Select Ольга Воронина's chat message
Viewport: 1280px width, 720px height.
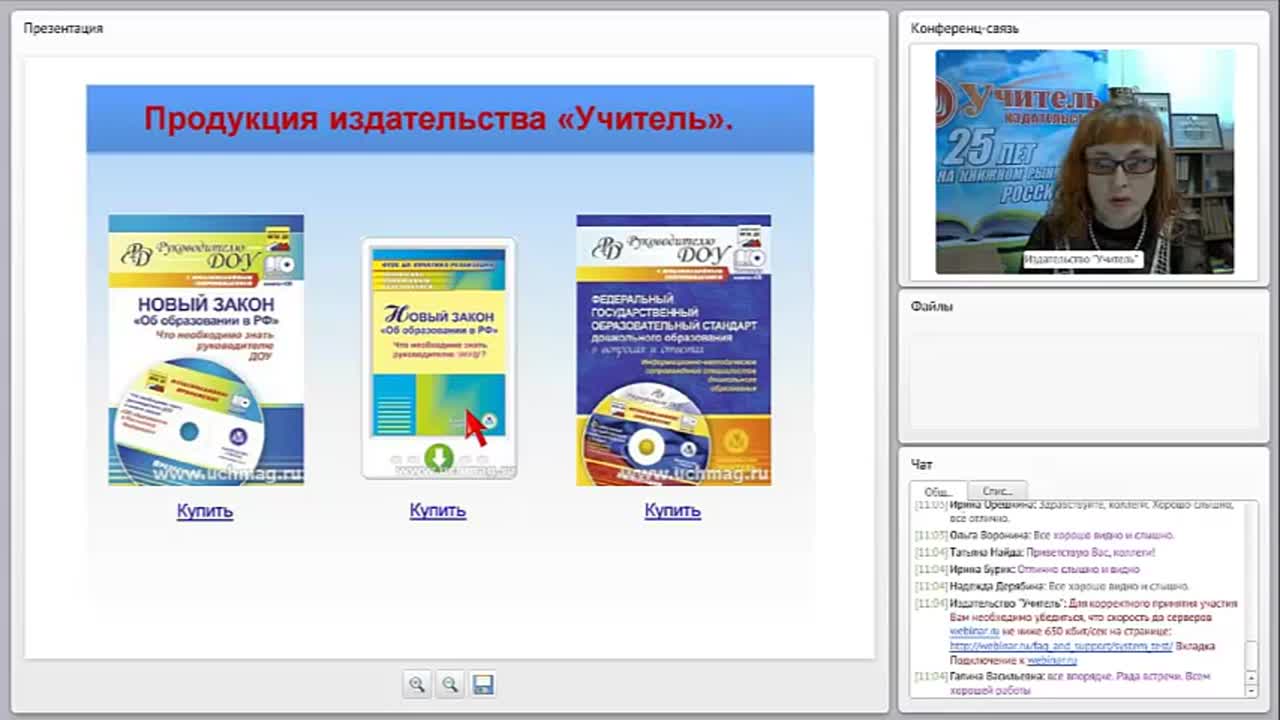pyautogui.click(x=1045, y=535)
